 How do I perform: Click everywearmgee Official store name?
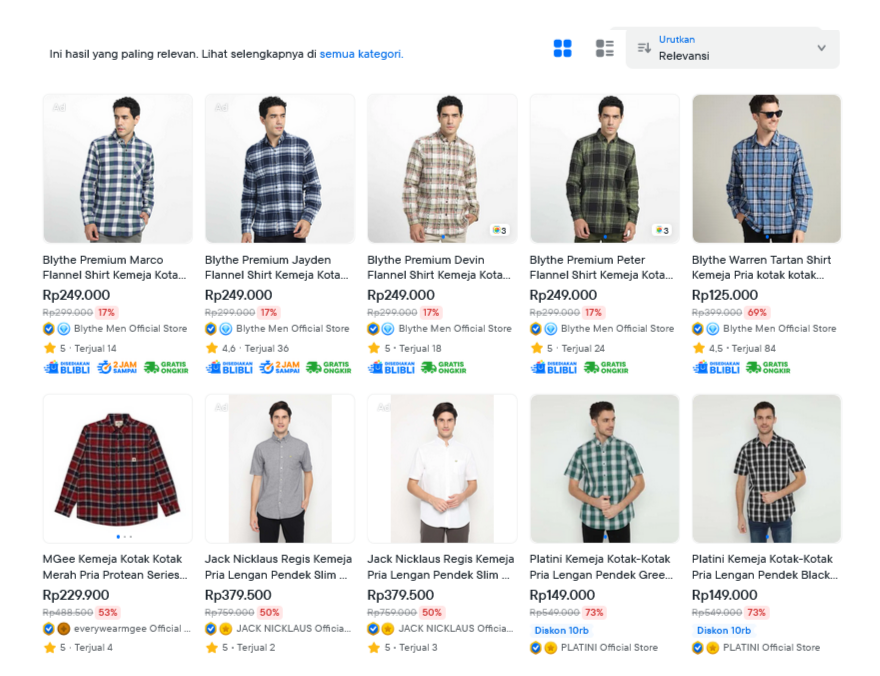pyautogui.click(x=132, y=628)
